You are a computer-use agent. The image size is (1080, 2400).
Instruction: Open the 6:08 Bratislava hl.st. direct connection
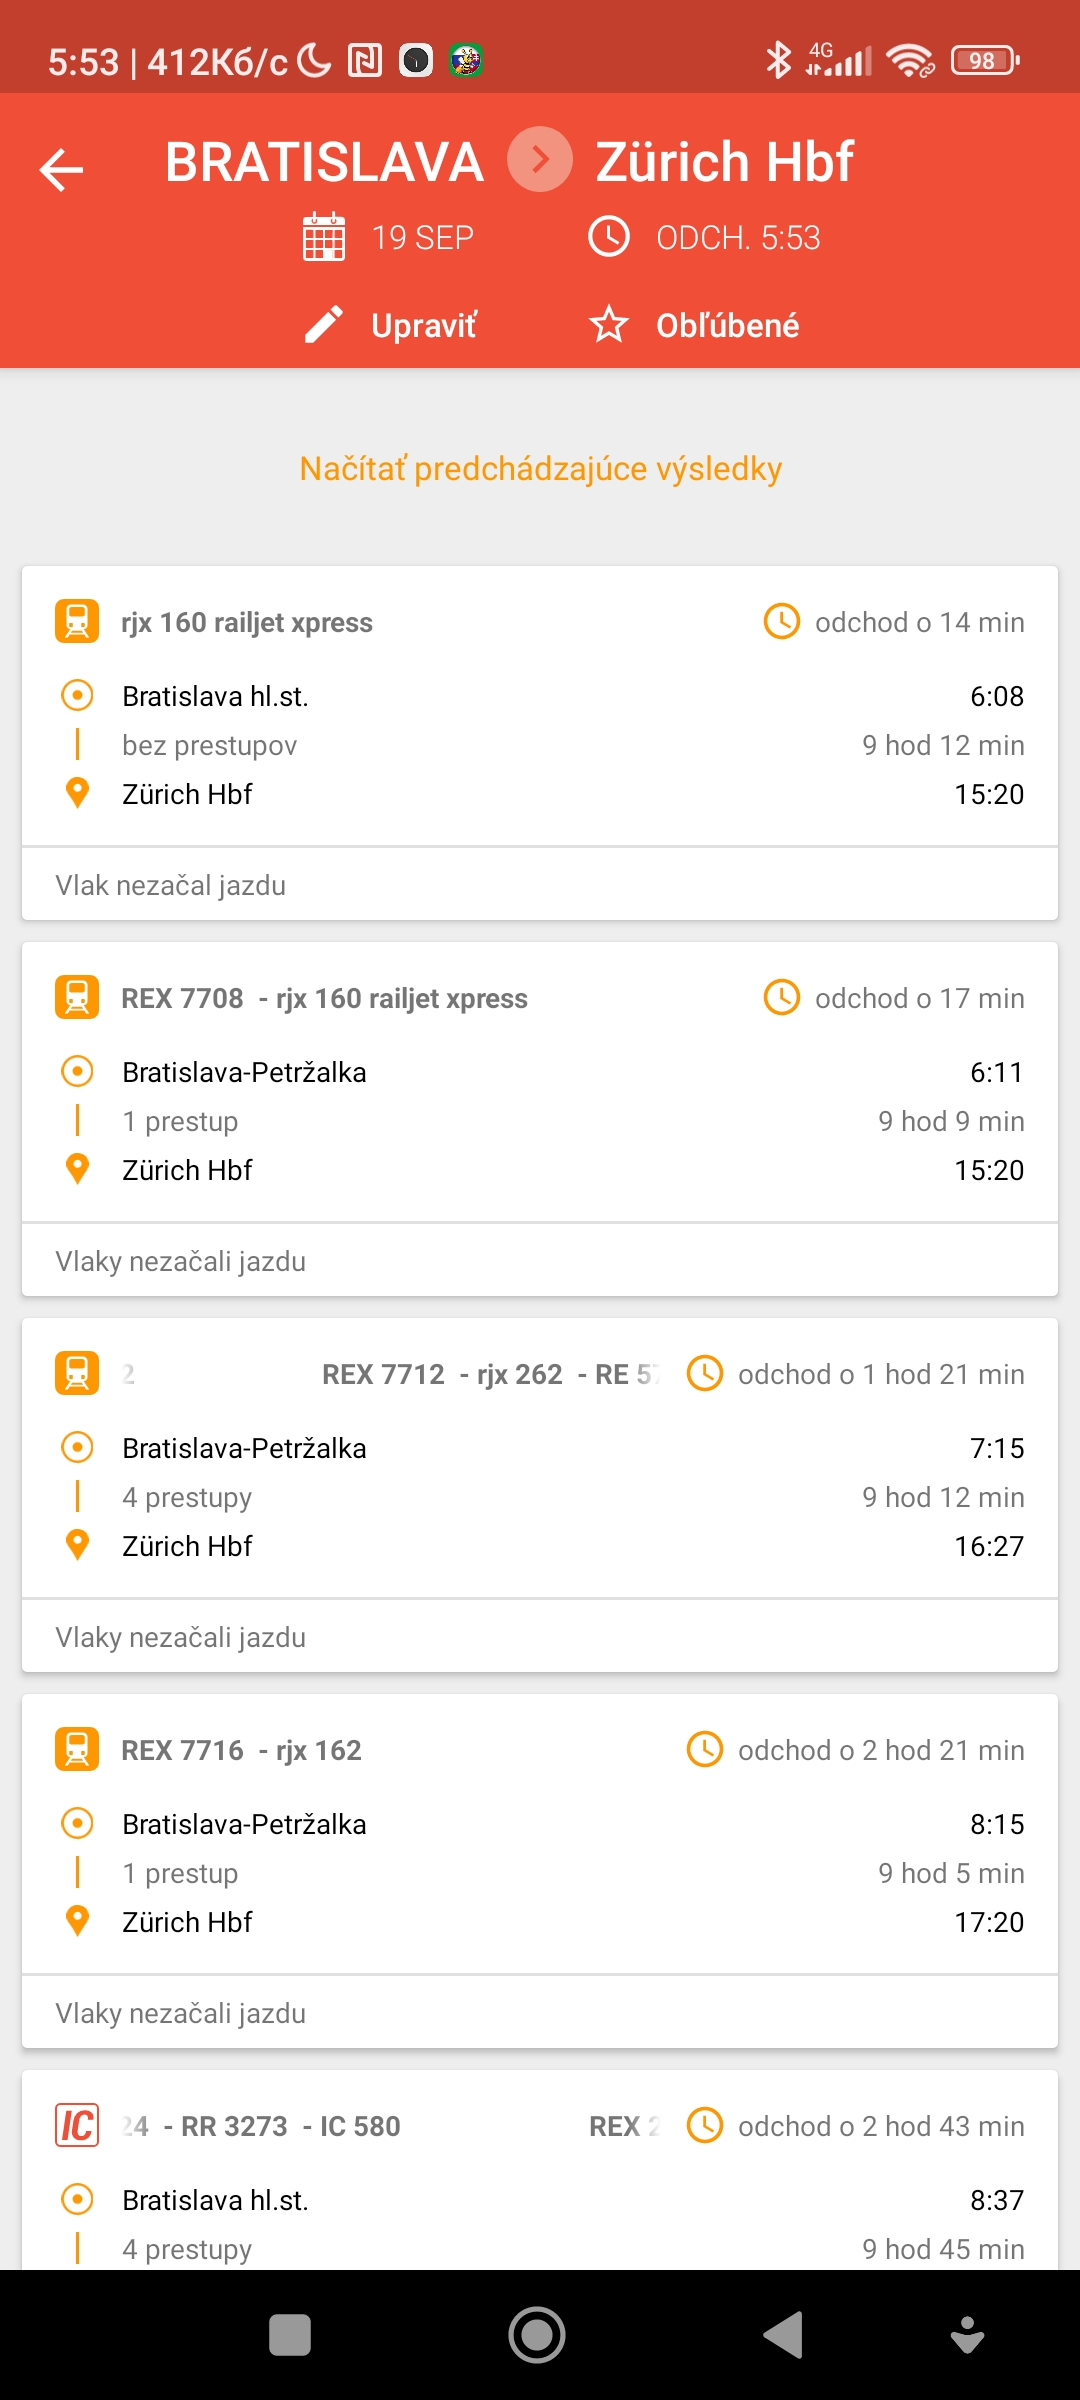coord(540,745)
